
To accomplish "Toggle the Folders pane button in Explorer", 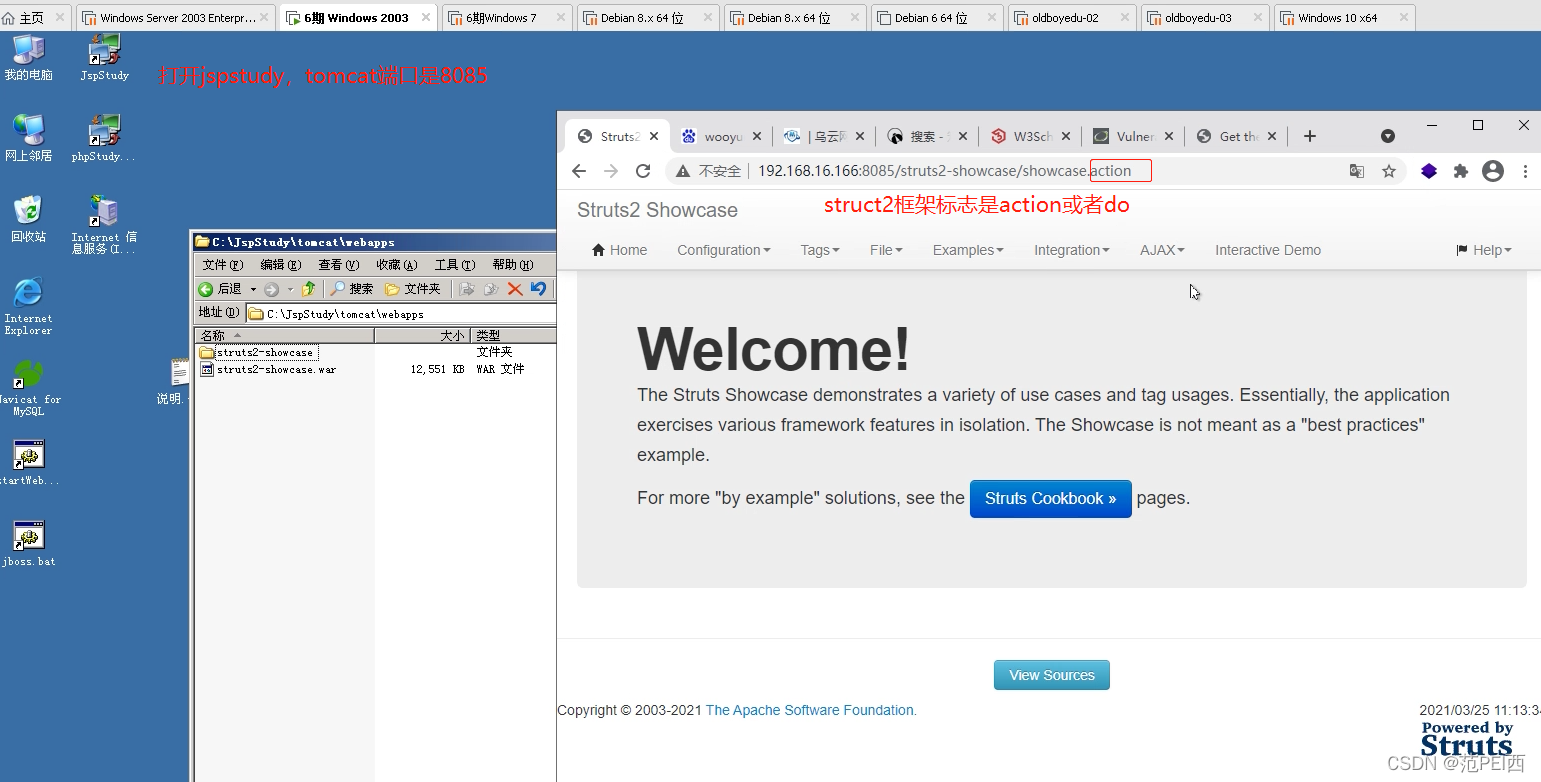I will (x=413, y=289).
